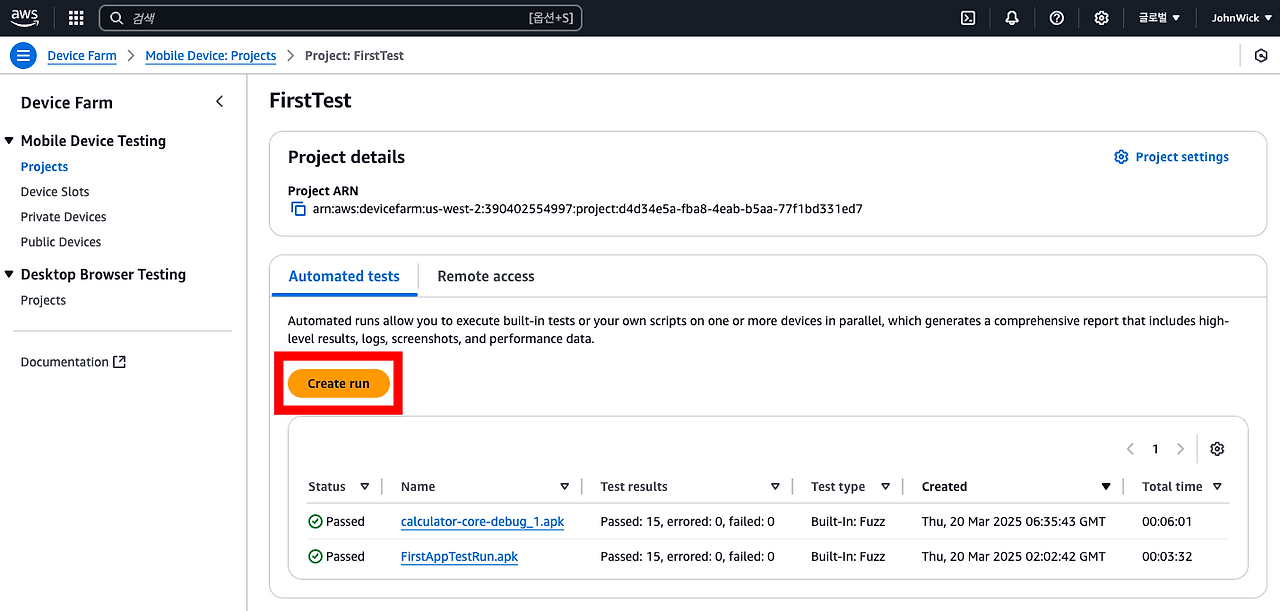Open the region selector dropdown
The height and width of the screenshot is (611, 1280).
pyautogui.click(x=1159, y=18)
